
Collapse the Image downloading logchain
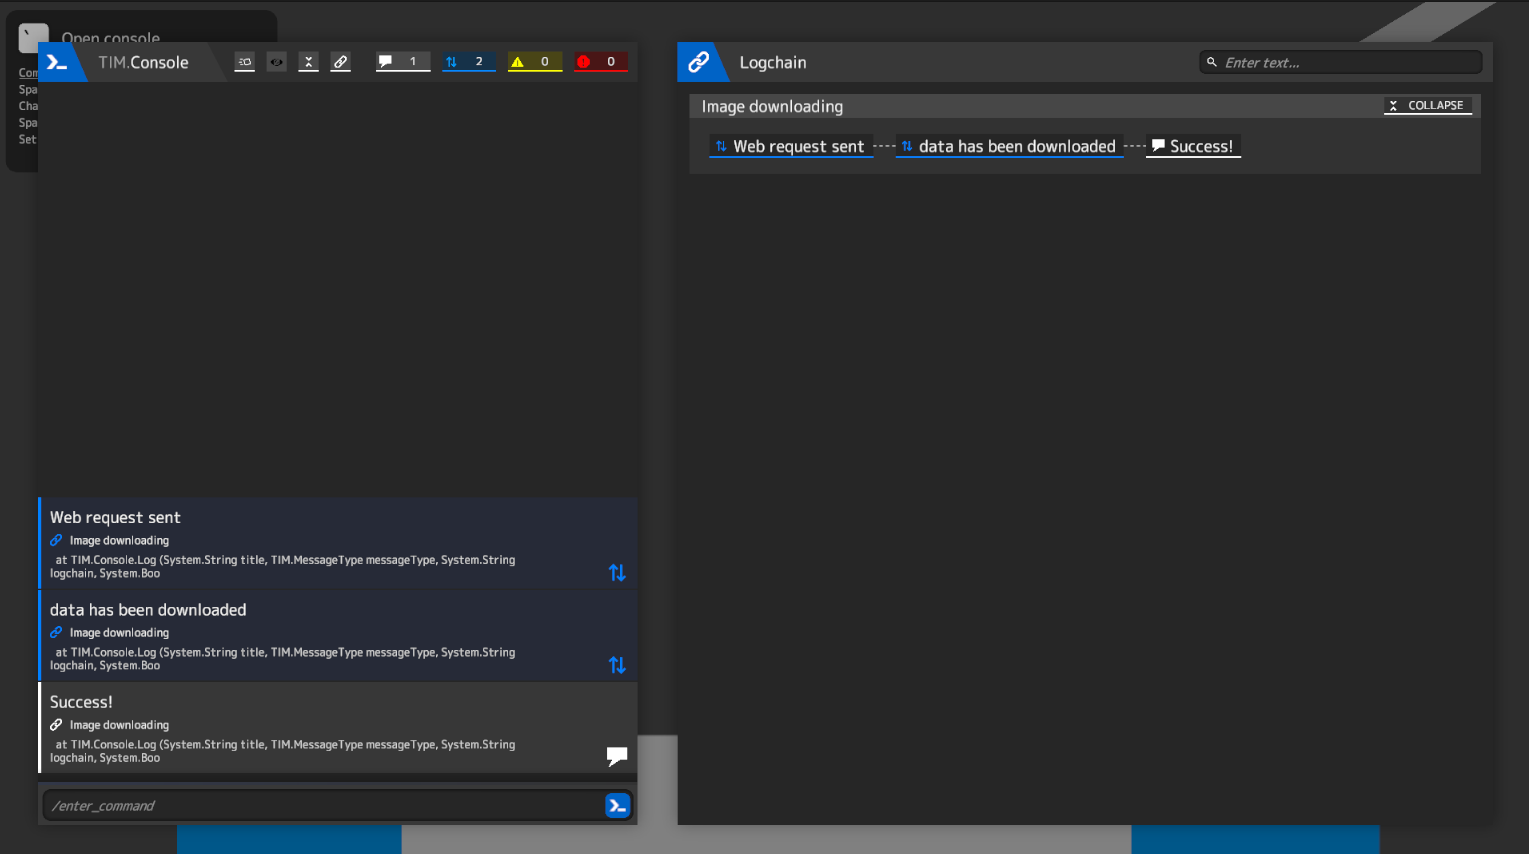coord(1427,106)
